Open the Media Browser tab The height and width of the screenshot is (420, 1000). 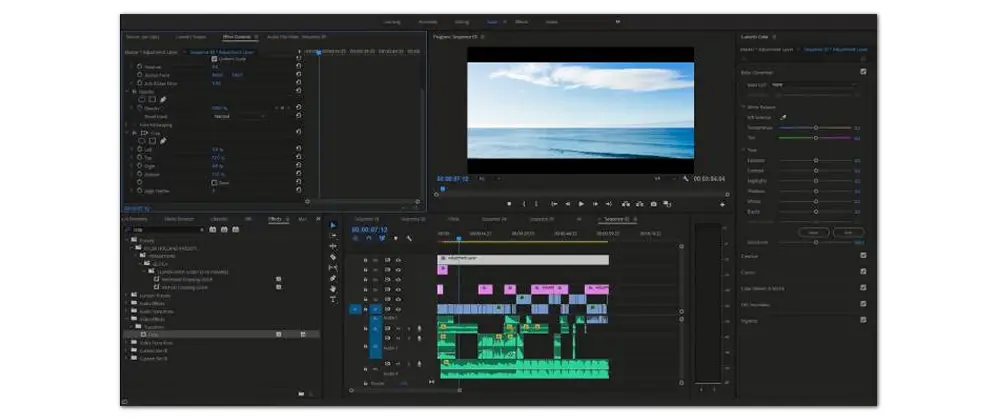[179, 219]
